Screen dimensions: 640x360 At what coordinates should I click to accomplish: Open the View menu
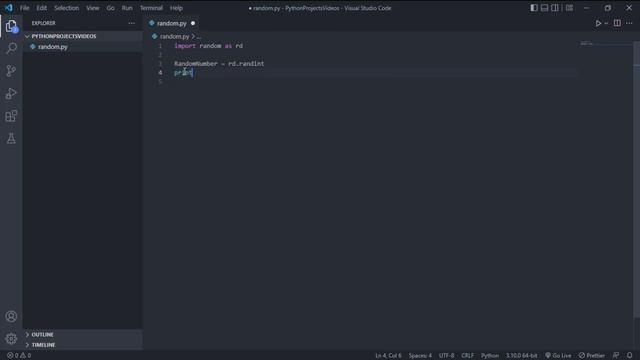point(93,8)
